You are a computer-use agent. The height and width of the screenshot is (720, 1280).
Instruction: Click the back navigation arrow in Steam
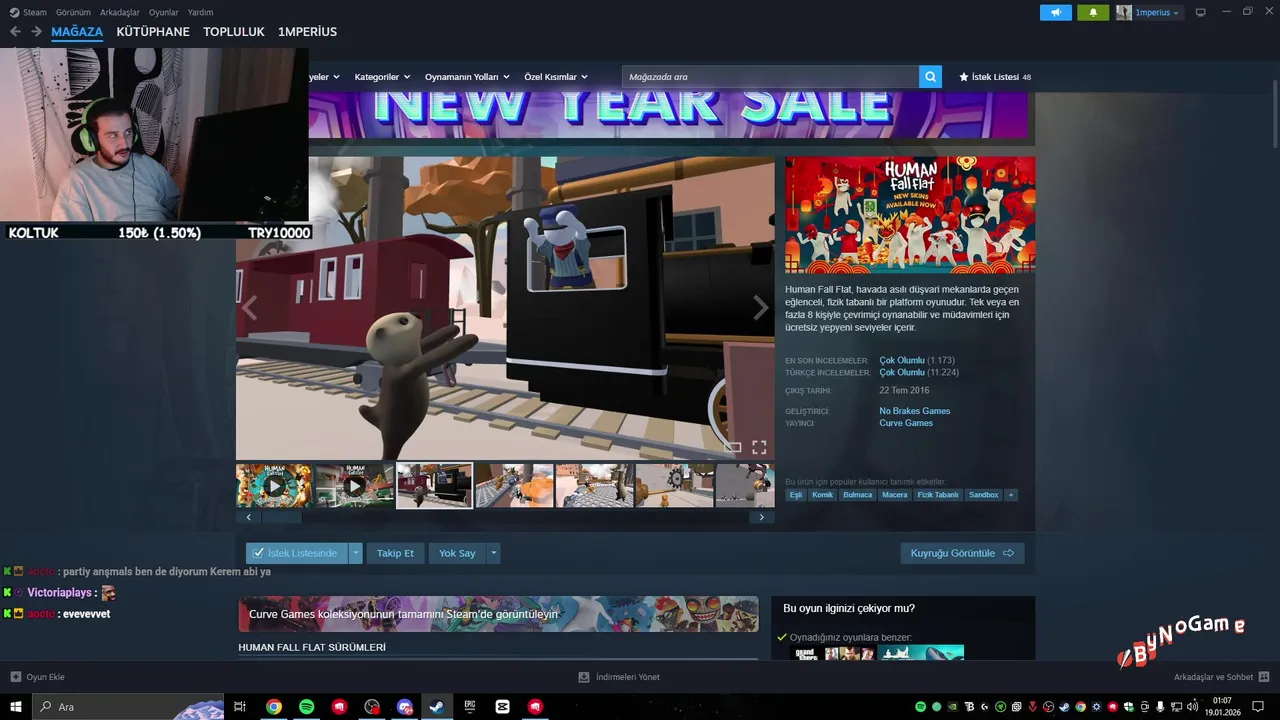click(x=15, y=32)
